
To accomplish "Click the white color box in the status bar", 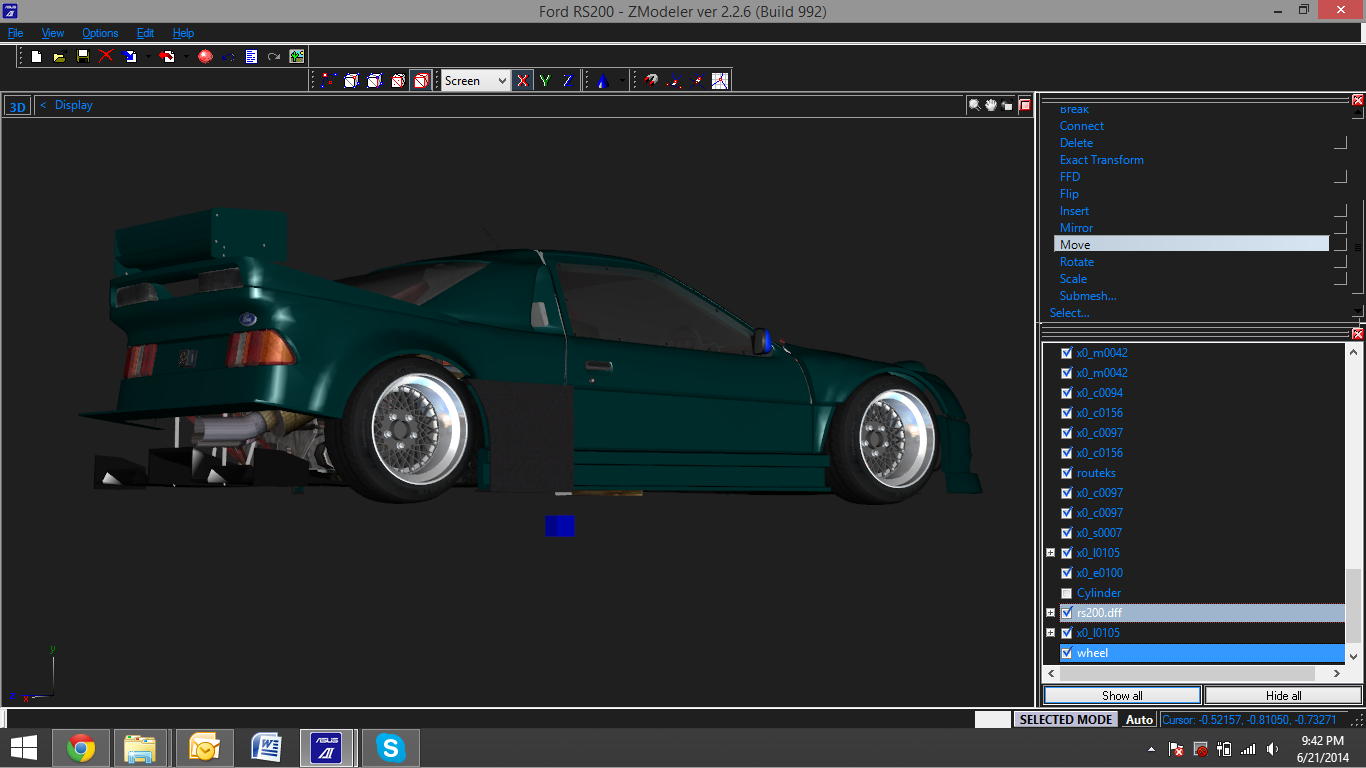I will coord(992,719).
